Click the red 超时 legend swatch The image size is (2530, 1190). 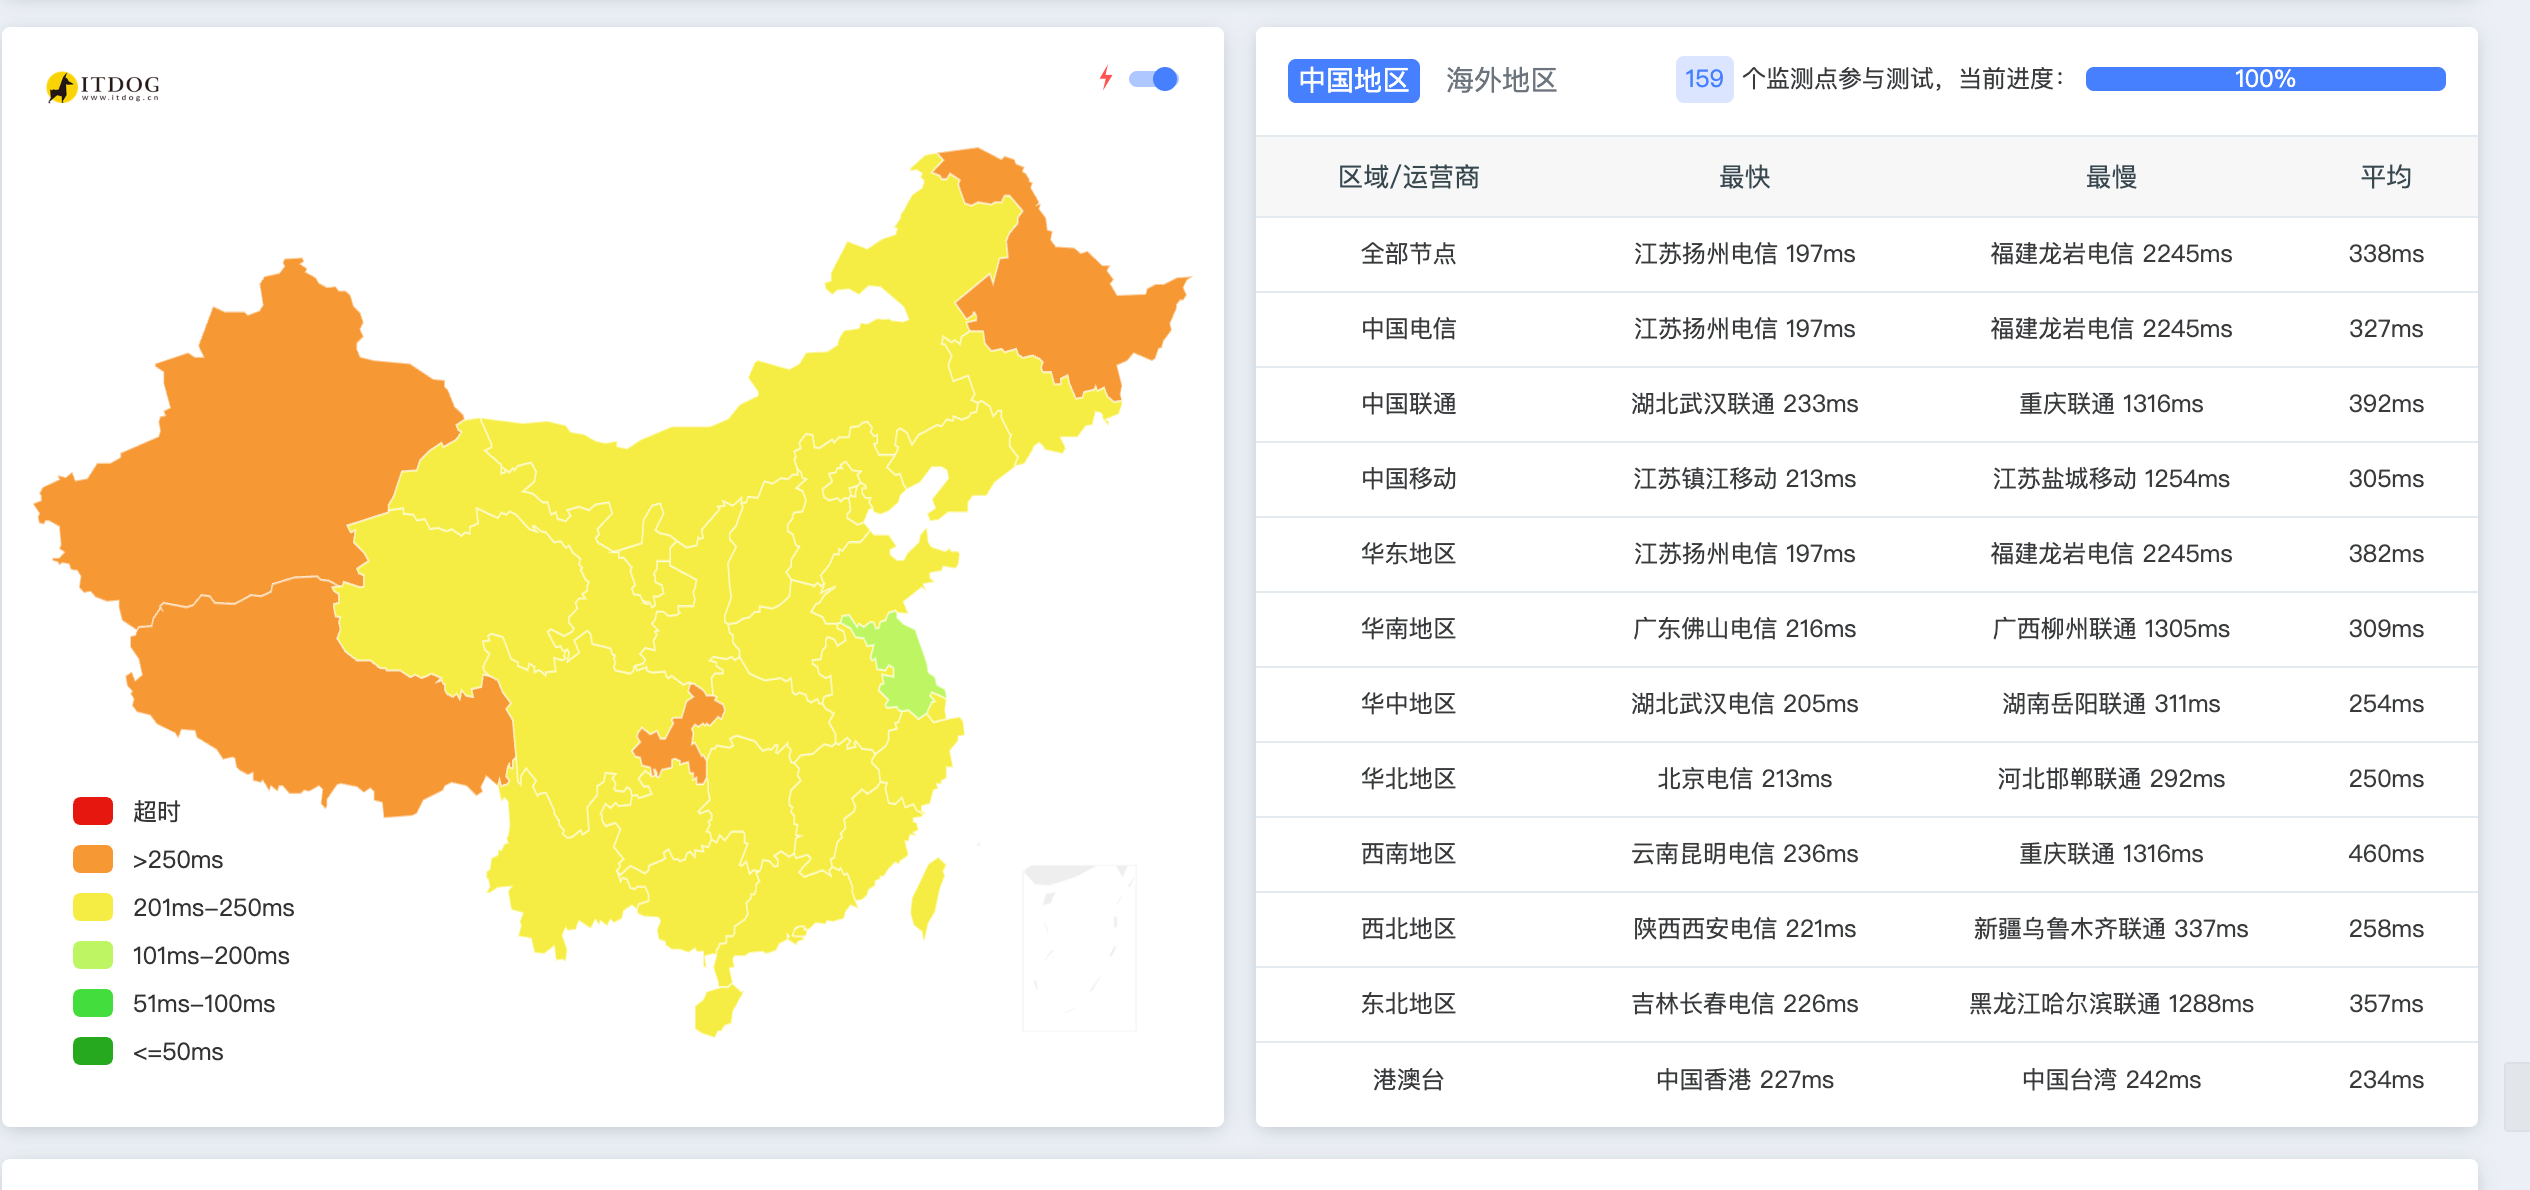pyautogui.click(x=93, y=811)
